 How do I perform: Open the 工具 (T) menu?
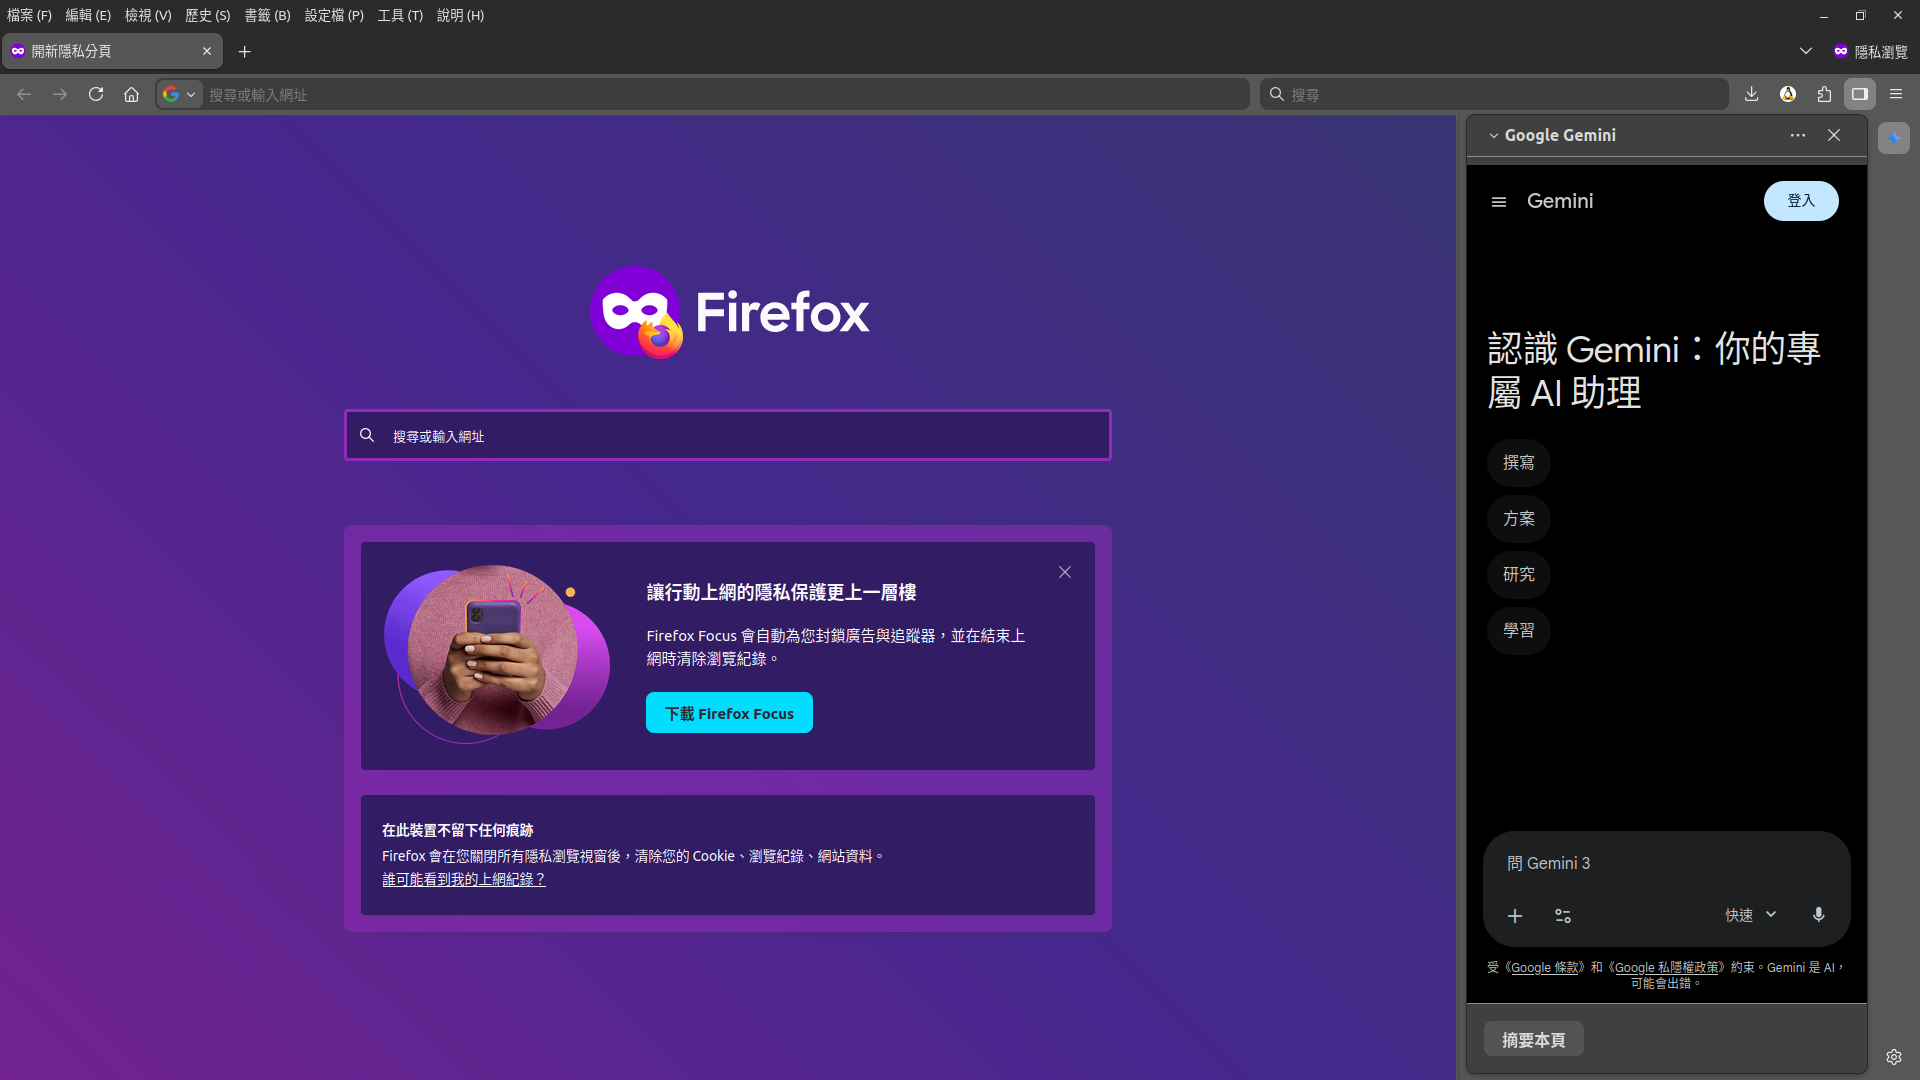(400, 15)
